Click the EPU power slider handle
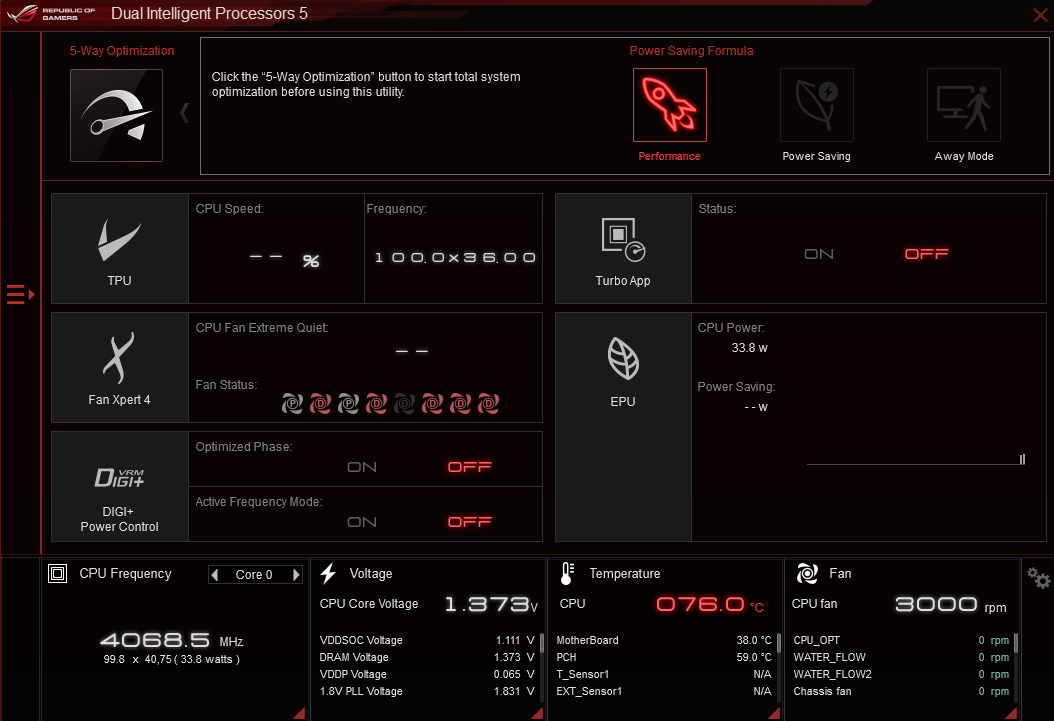The height and width of the screenshot is (721, 1054). [1022, 460]
